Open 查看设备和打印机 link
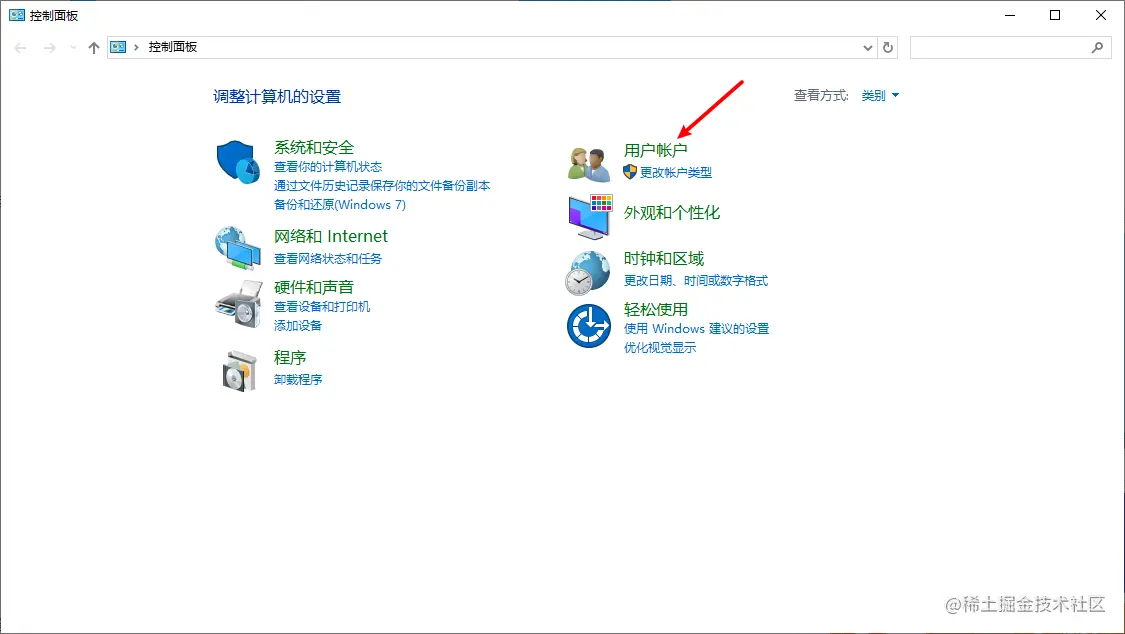Viewport: 1125px width, 634px height. click(321, 306)
